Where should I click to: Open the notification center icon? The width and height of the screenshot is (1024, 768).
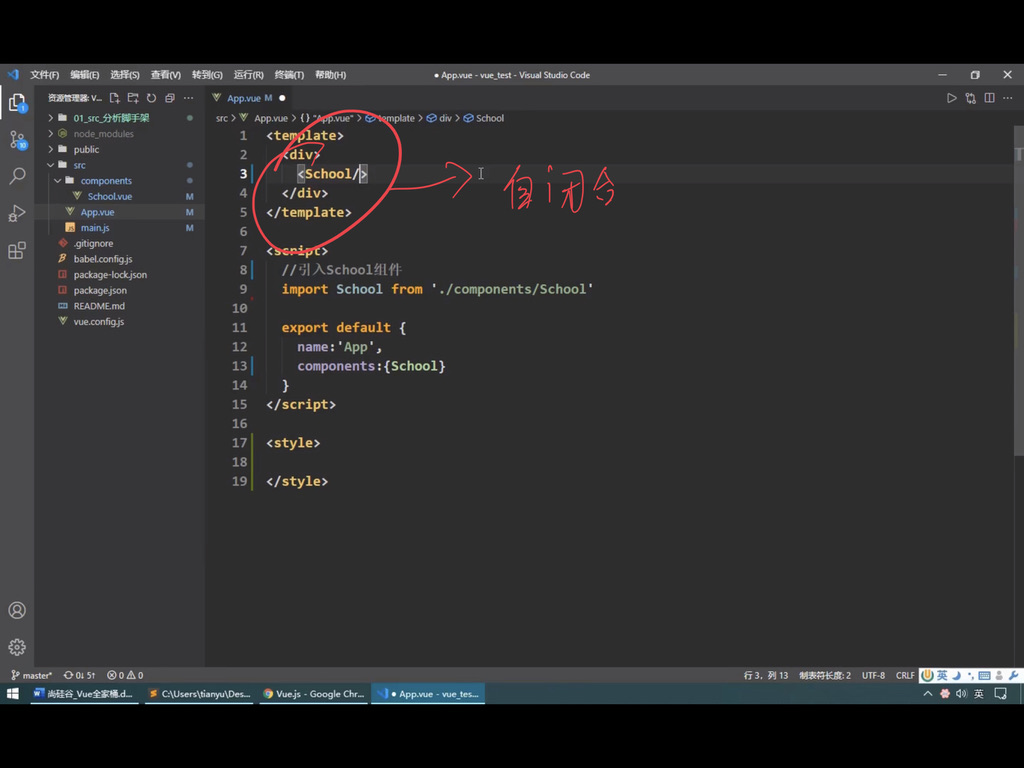click(x=1000, y=694)
